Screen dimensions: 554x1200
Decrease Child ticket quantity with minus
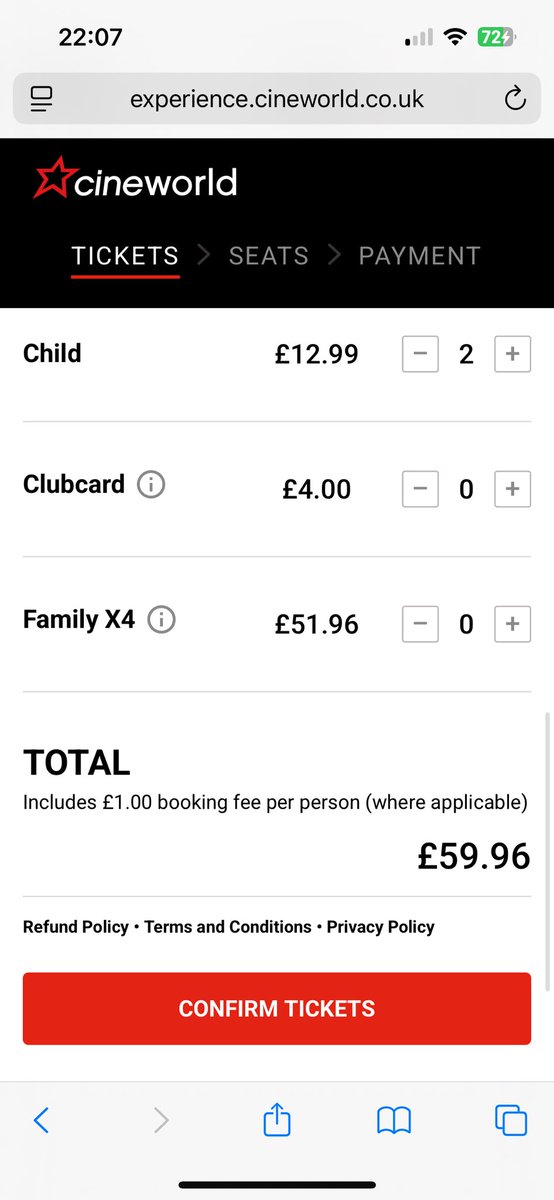(x=420, y=354)
